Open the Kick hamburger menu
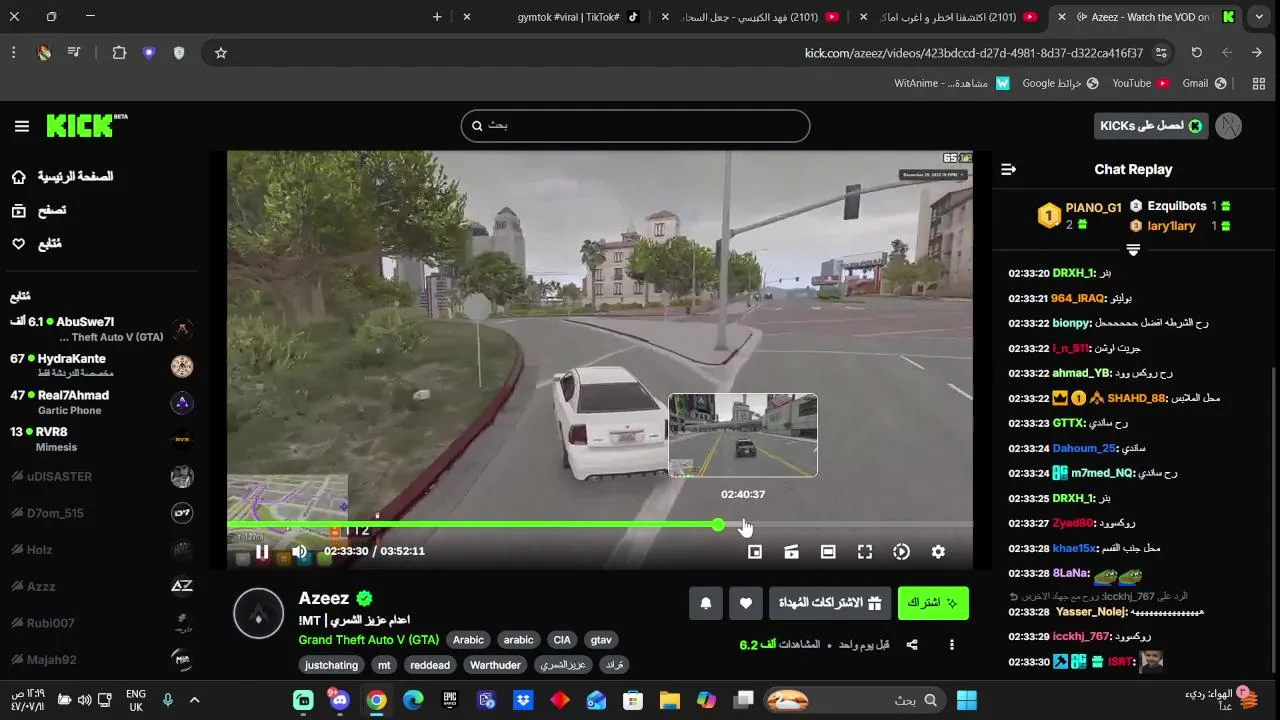Viewport: 1280px width, 720px height. click(22, 126)
